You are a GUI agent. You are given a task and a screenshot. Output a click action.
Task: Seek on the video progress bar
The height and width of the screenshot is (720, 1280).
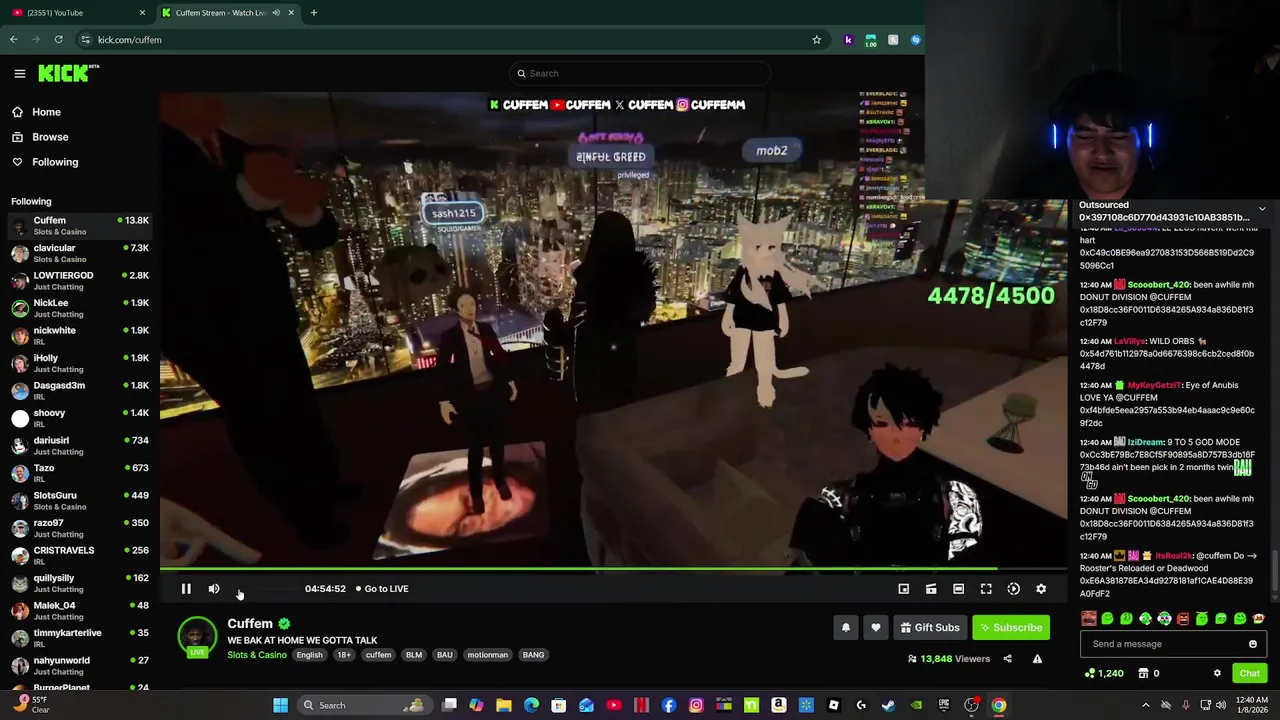[x=614, y=569]
